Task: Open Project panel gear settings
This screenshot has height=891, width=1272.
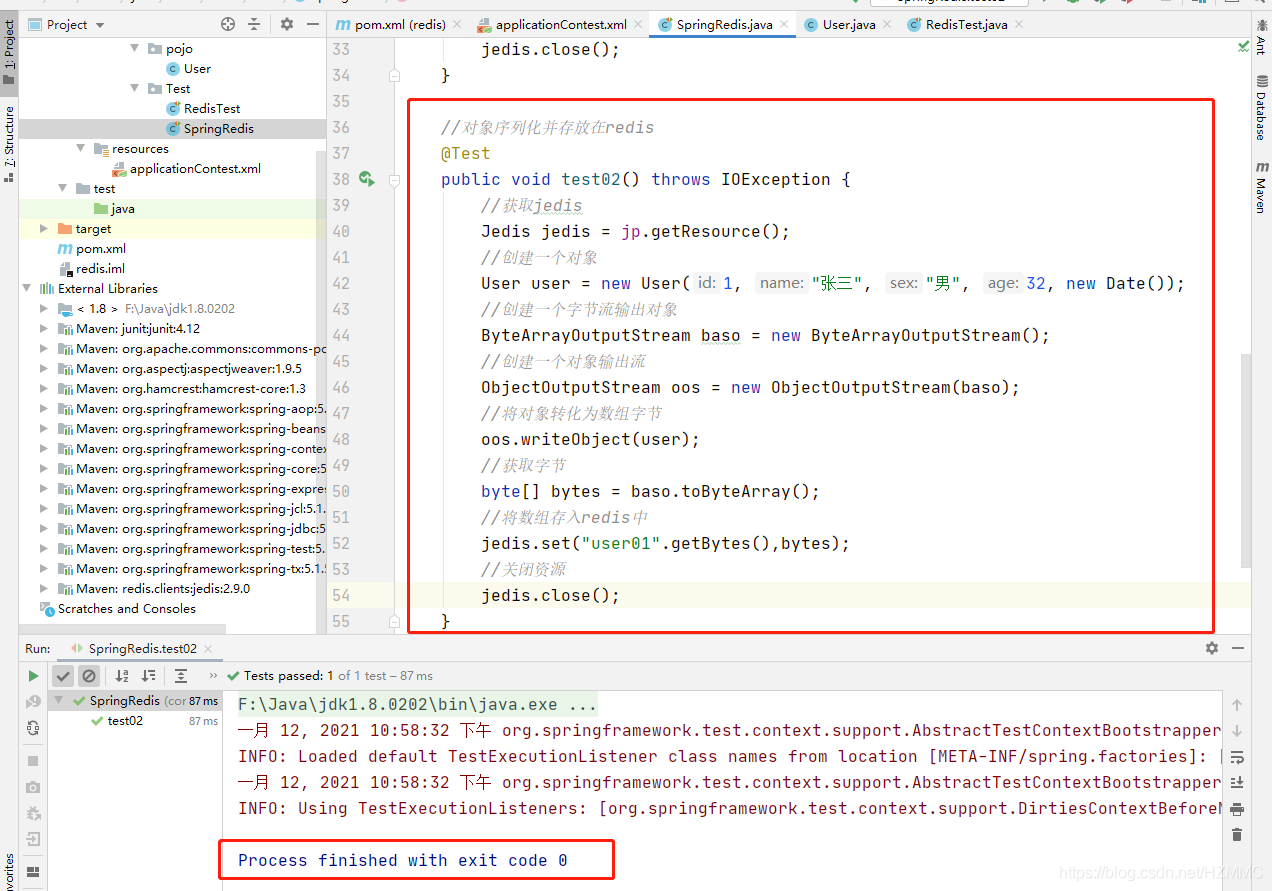Action: tap(287, 24)
